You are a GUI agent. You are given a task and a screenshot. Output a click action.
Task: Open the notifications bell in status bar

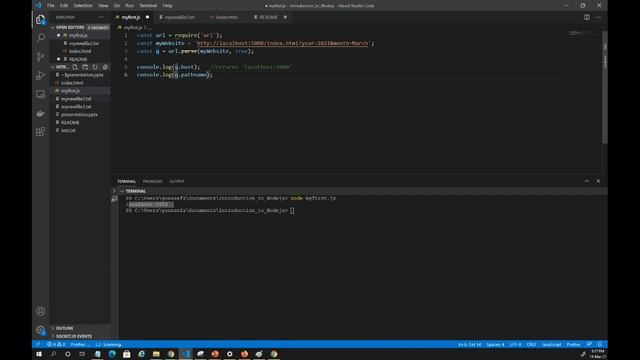[x=600, y=344]
